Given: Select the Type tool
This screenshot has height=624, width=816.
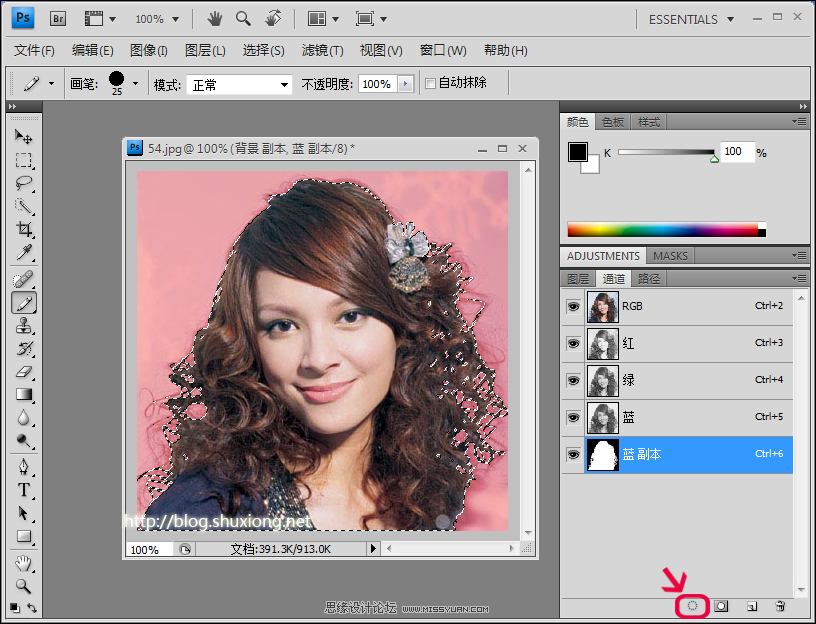Looking at the screenshot, I should click(23, 490).
